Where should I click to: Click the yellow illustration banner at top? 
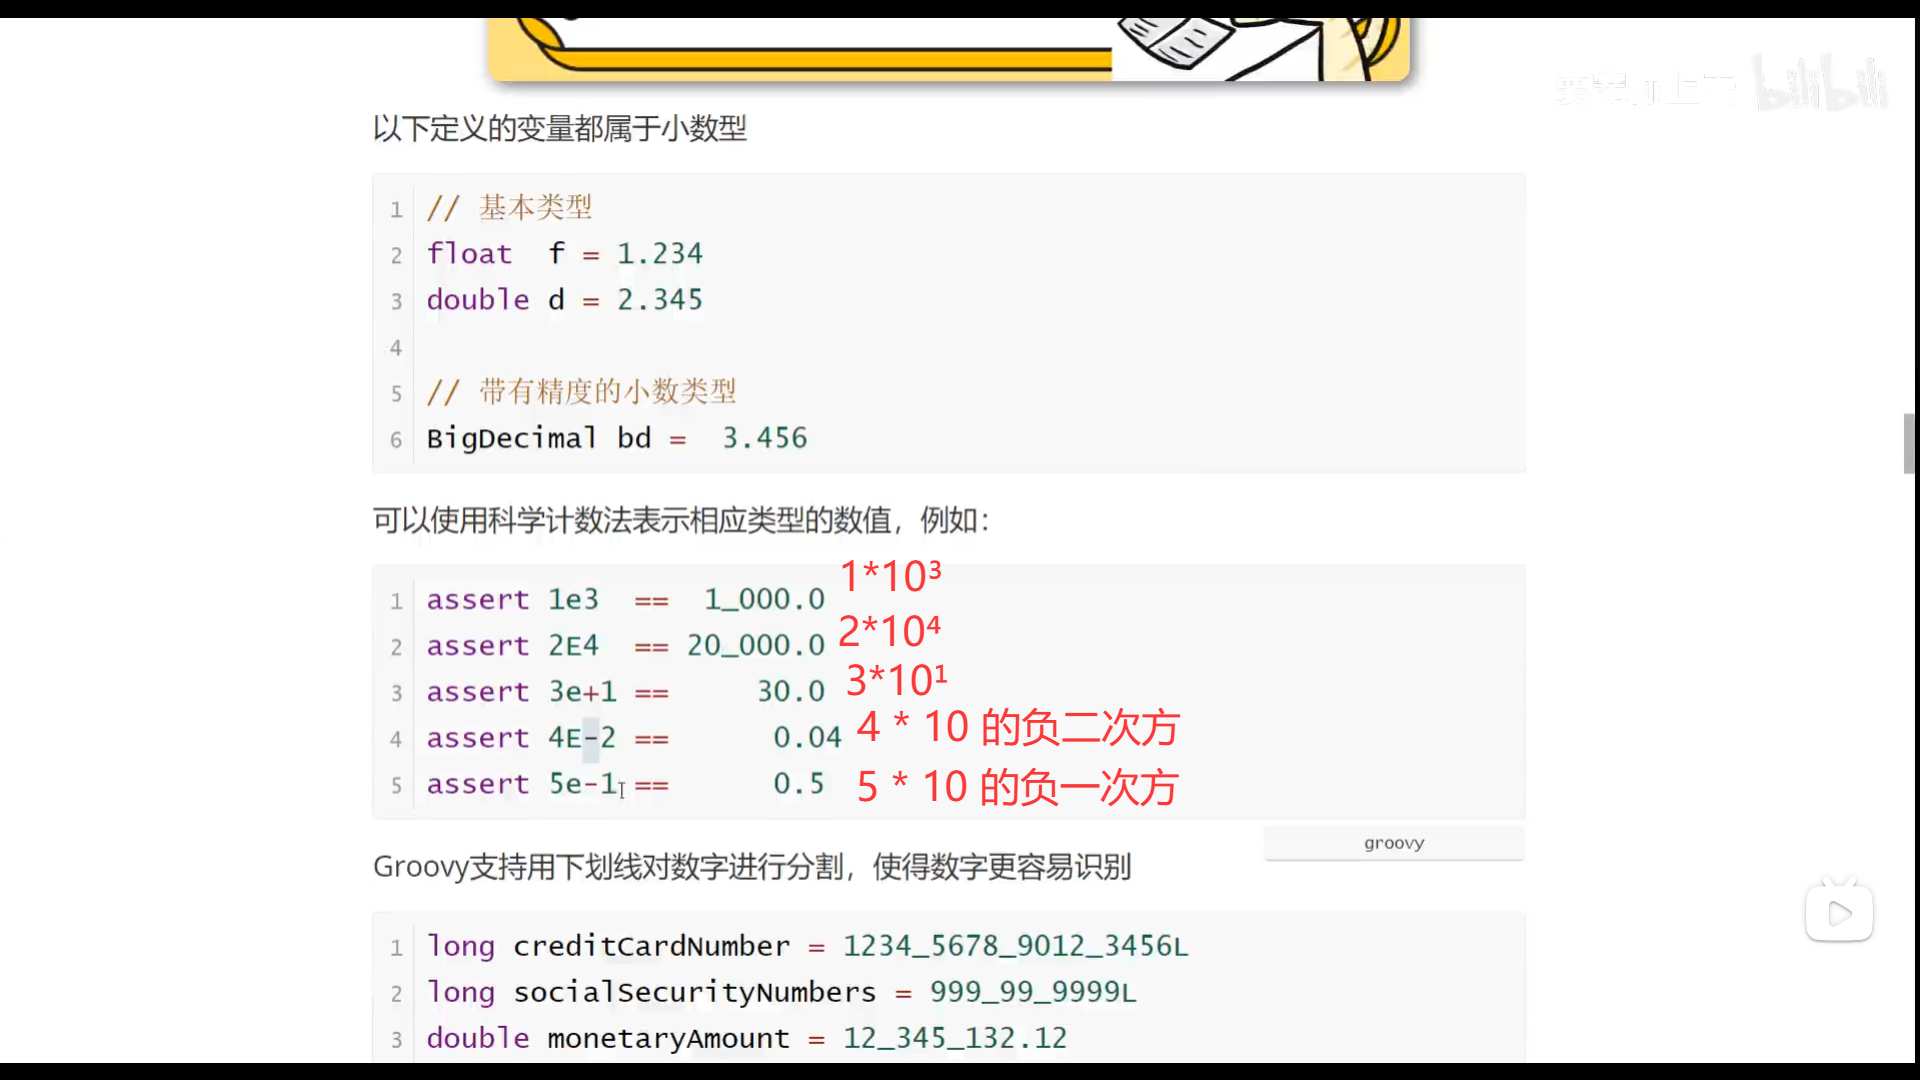pos(948,48)
